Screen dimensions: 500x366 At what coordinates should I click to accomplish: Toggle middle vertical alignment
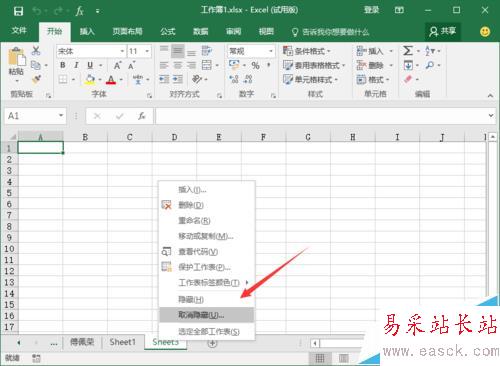178,51
